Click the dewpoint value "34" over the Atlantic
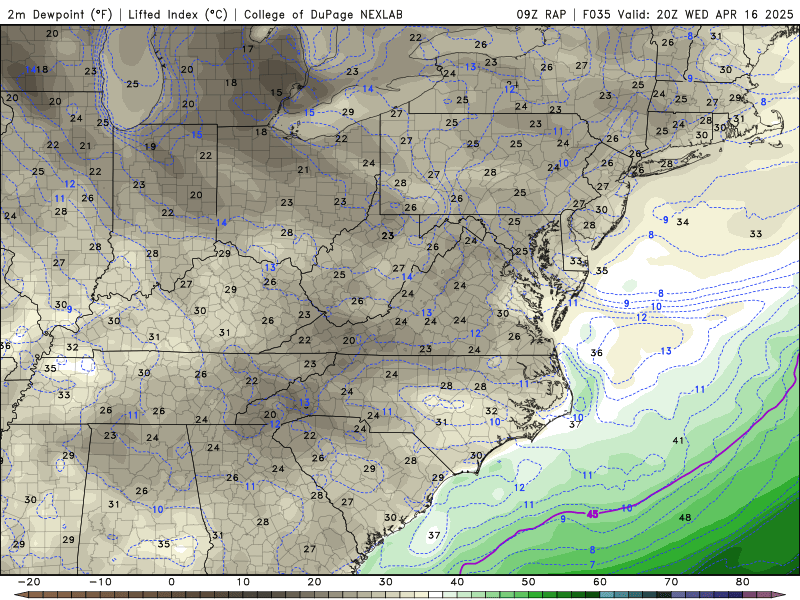The image size is (800, 600). (x=683, y=222)
